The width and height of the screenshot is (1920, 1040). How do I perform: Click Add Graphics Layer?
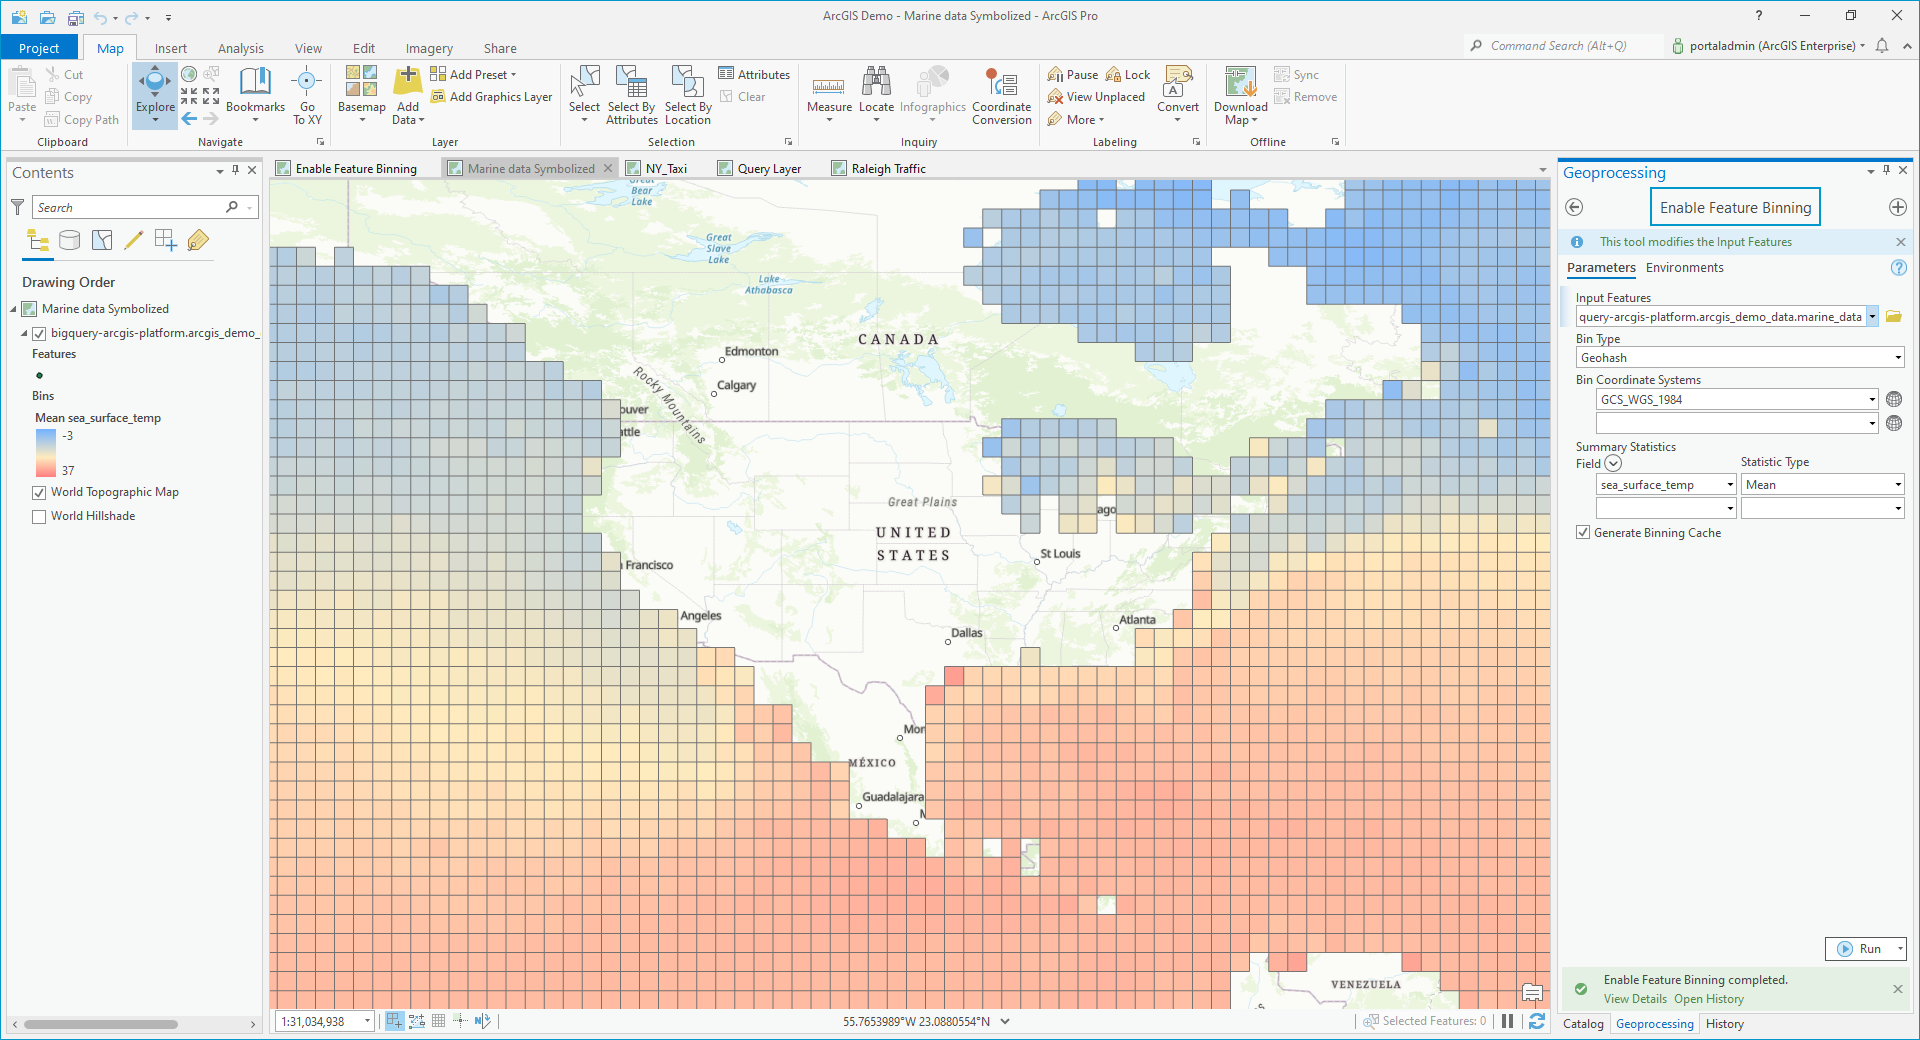tap(491, 97)
